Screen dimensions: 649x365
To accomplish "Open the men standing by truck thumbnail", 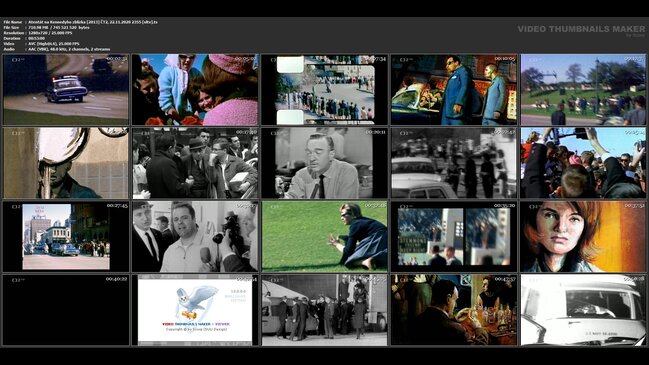I will (324, 310).
